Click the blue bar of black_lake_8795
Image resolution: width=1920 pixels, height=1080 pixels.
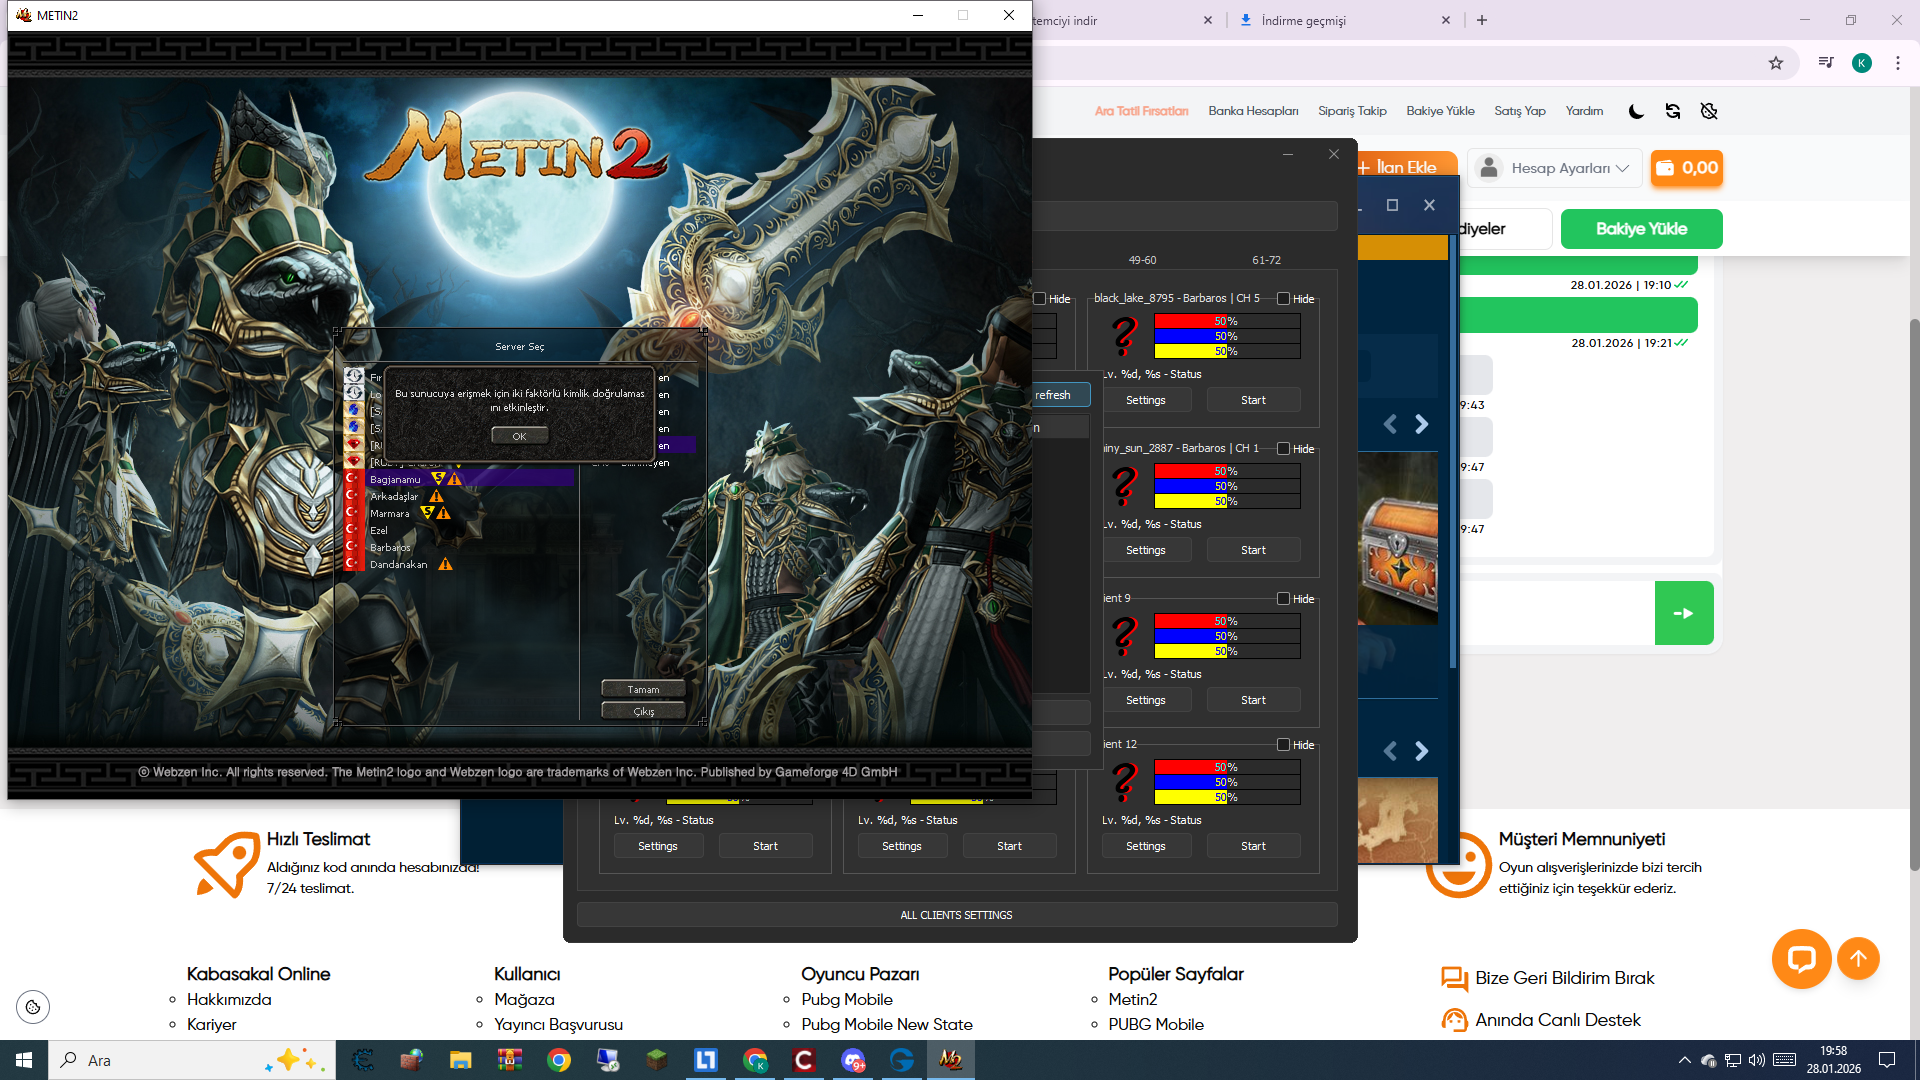point(1227,336)
